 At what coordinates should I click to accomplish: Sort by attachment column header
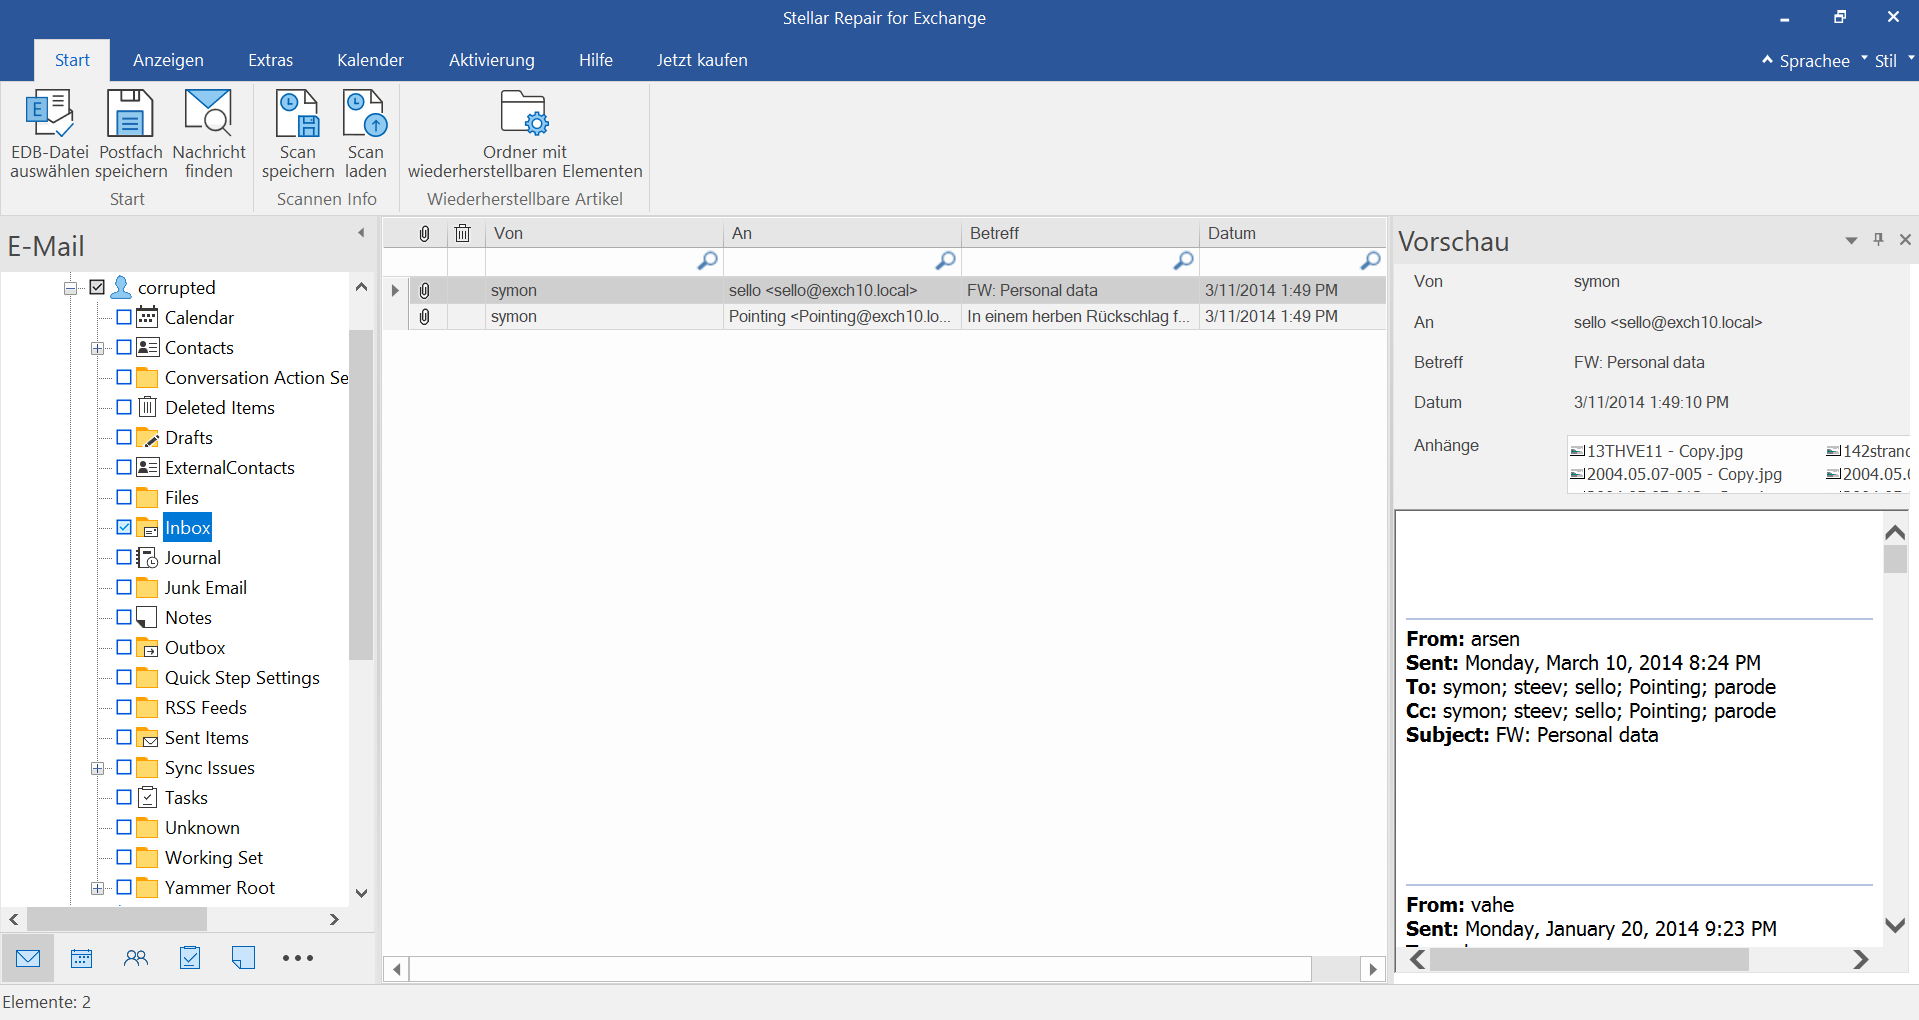pos(425,233)
